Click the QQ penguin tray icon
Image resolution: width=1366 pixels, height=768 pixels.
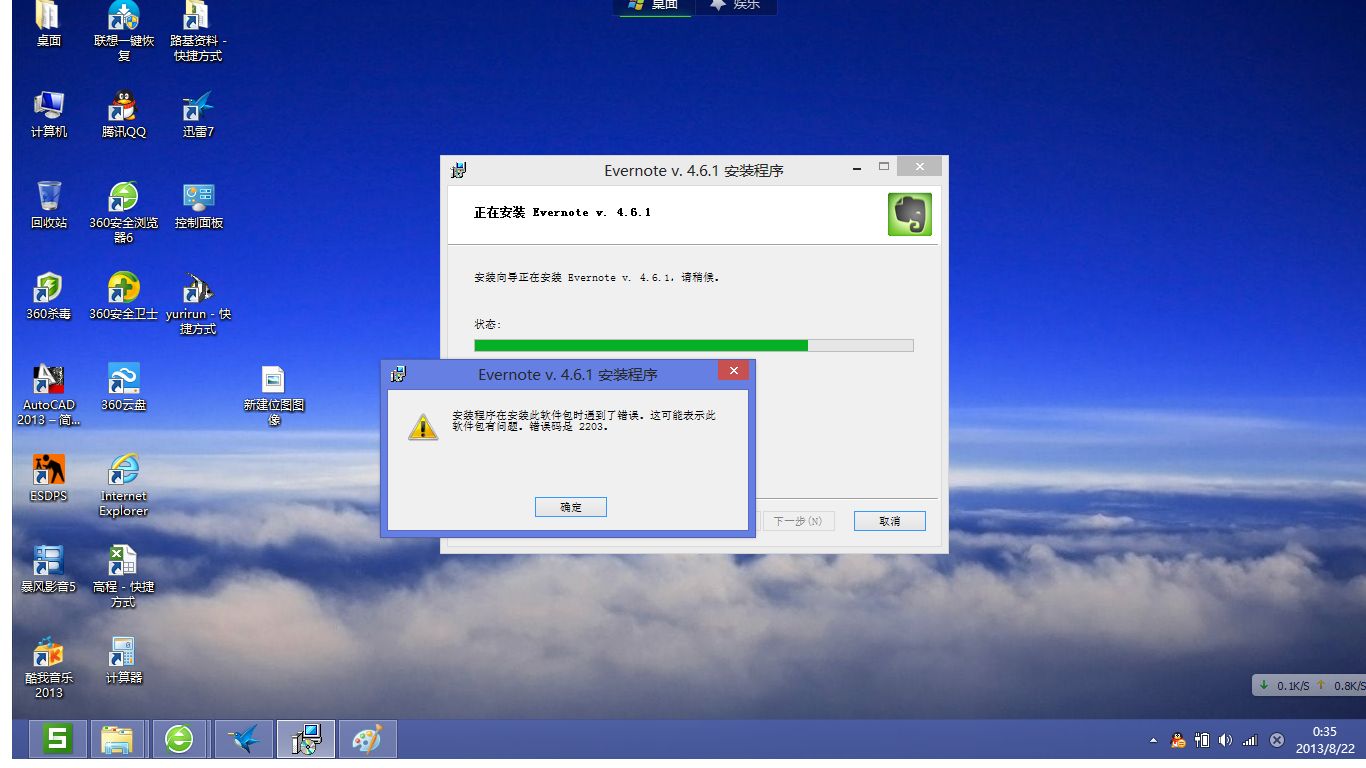coord(1178,740)
